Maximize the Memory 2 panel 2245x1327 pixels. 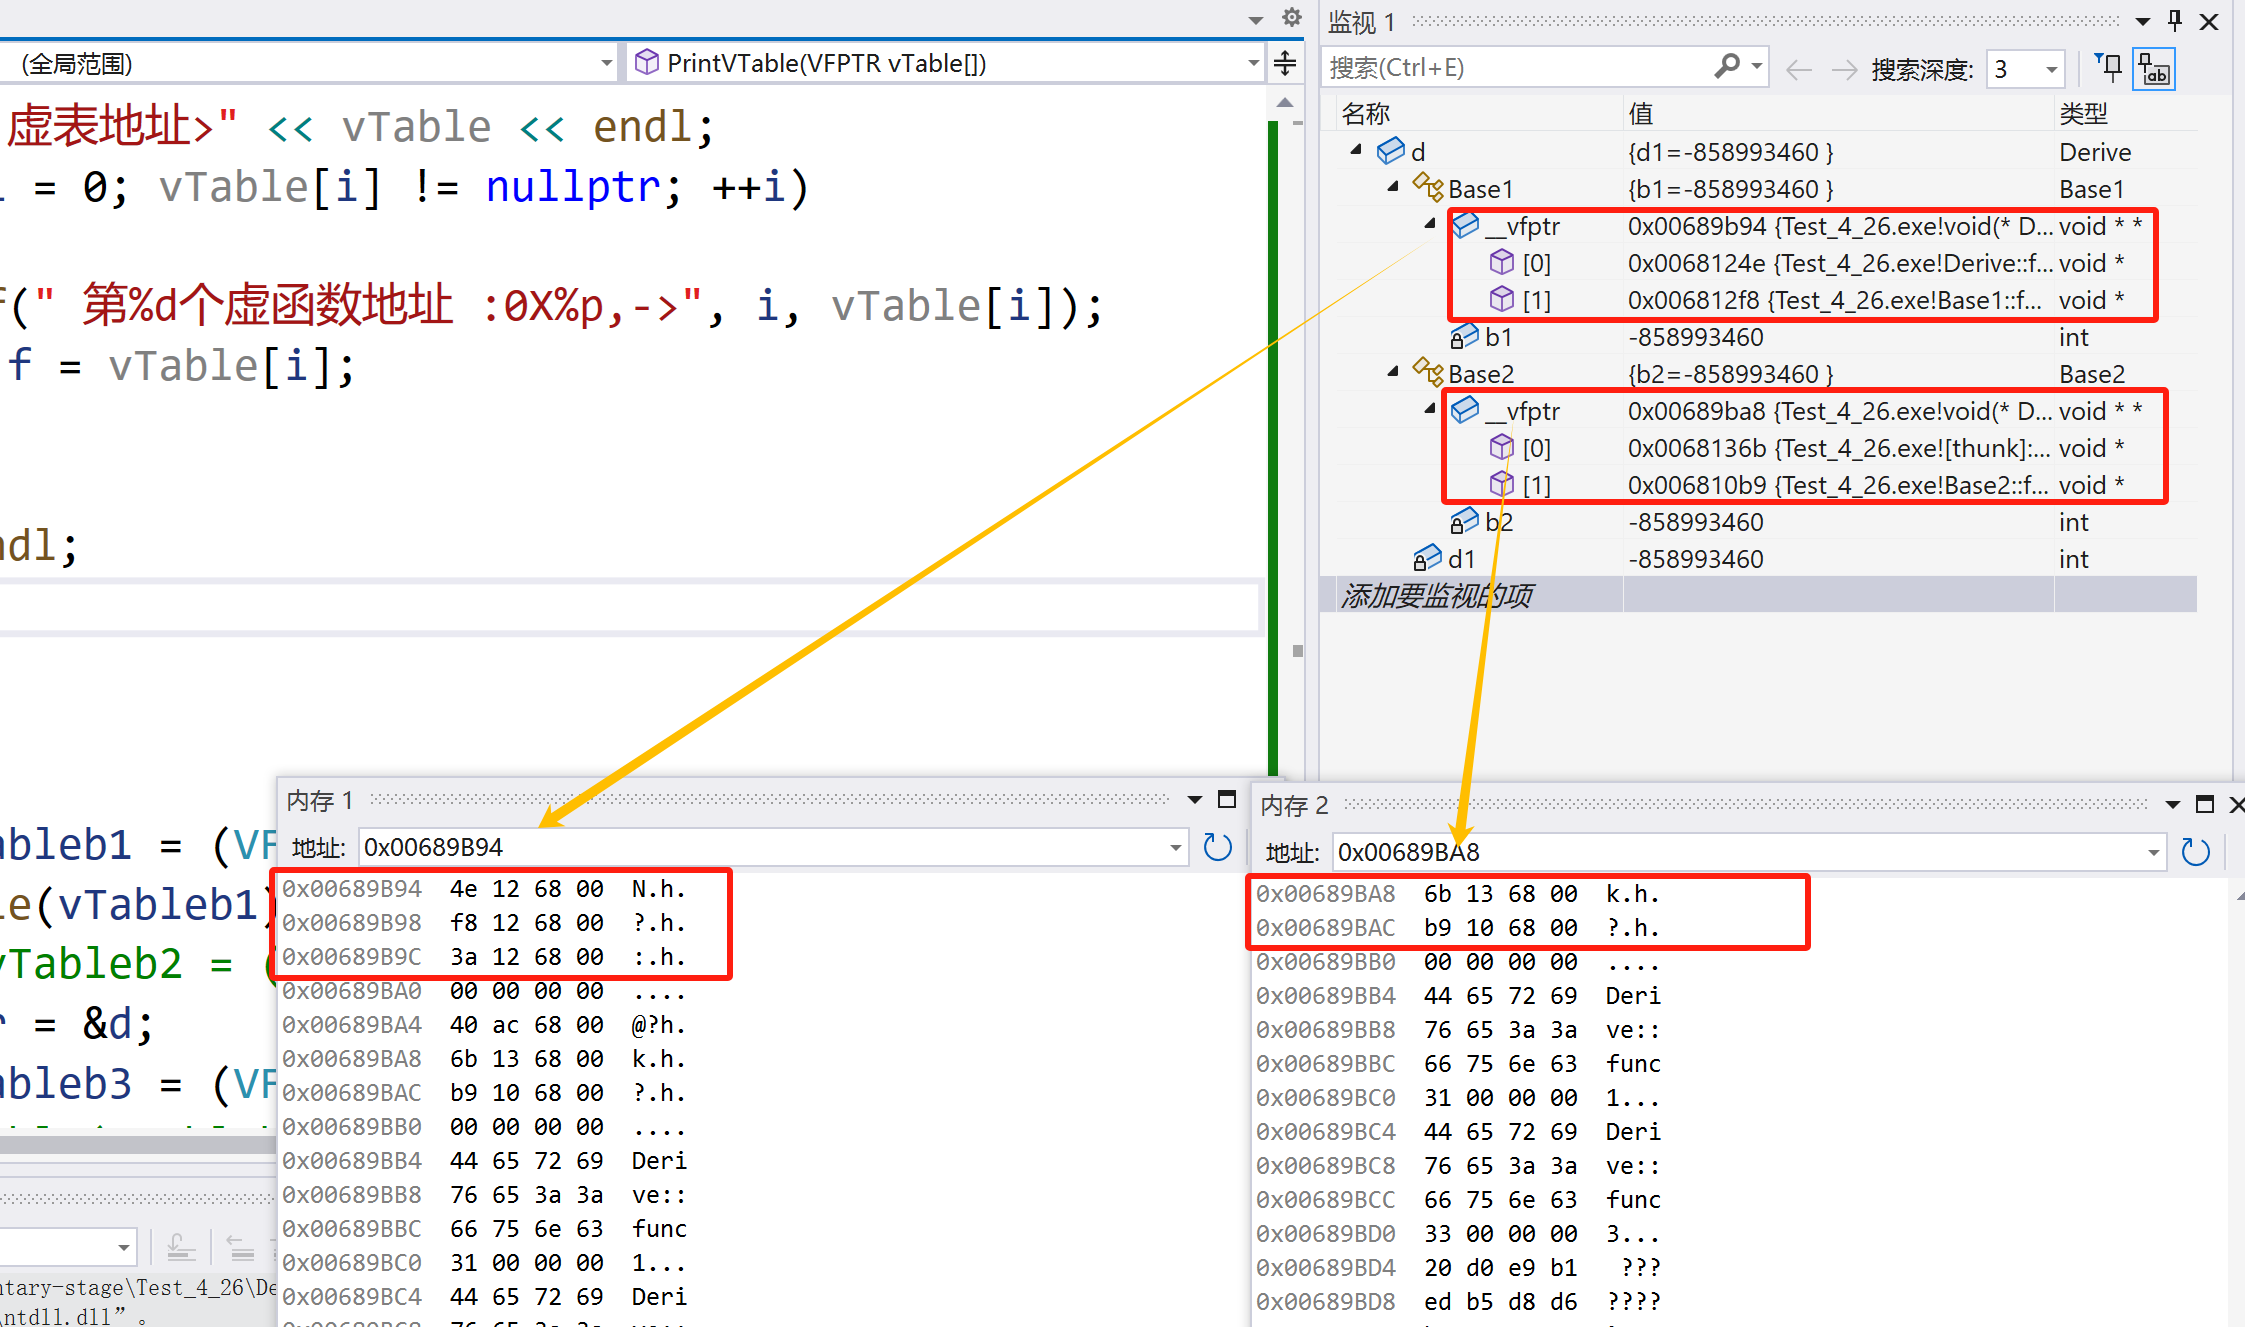click(2204, 804)
